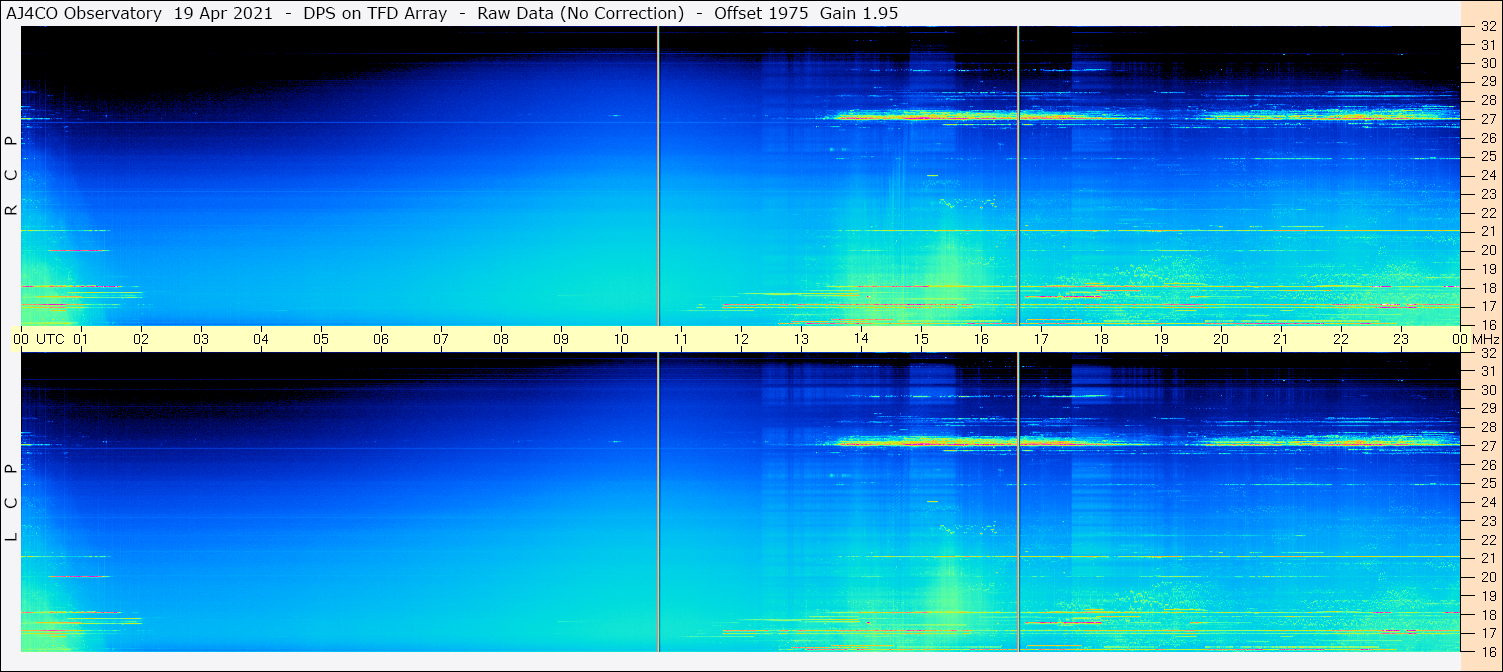Click the 'UTC' label on the time axis
Viewport: 1503px width, 672px height.
[x=50, y=339]
